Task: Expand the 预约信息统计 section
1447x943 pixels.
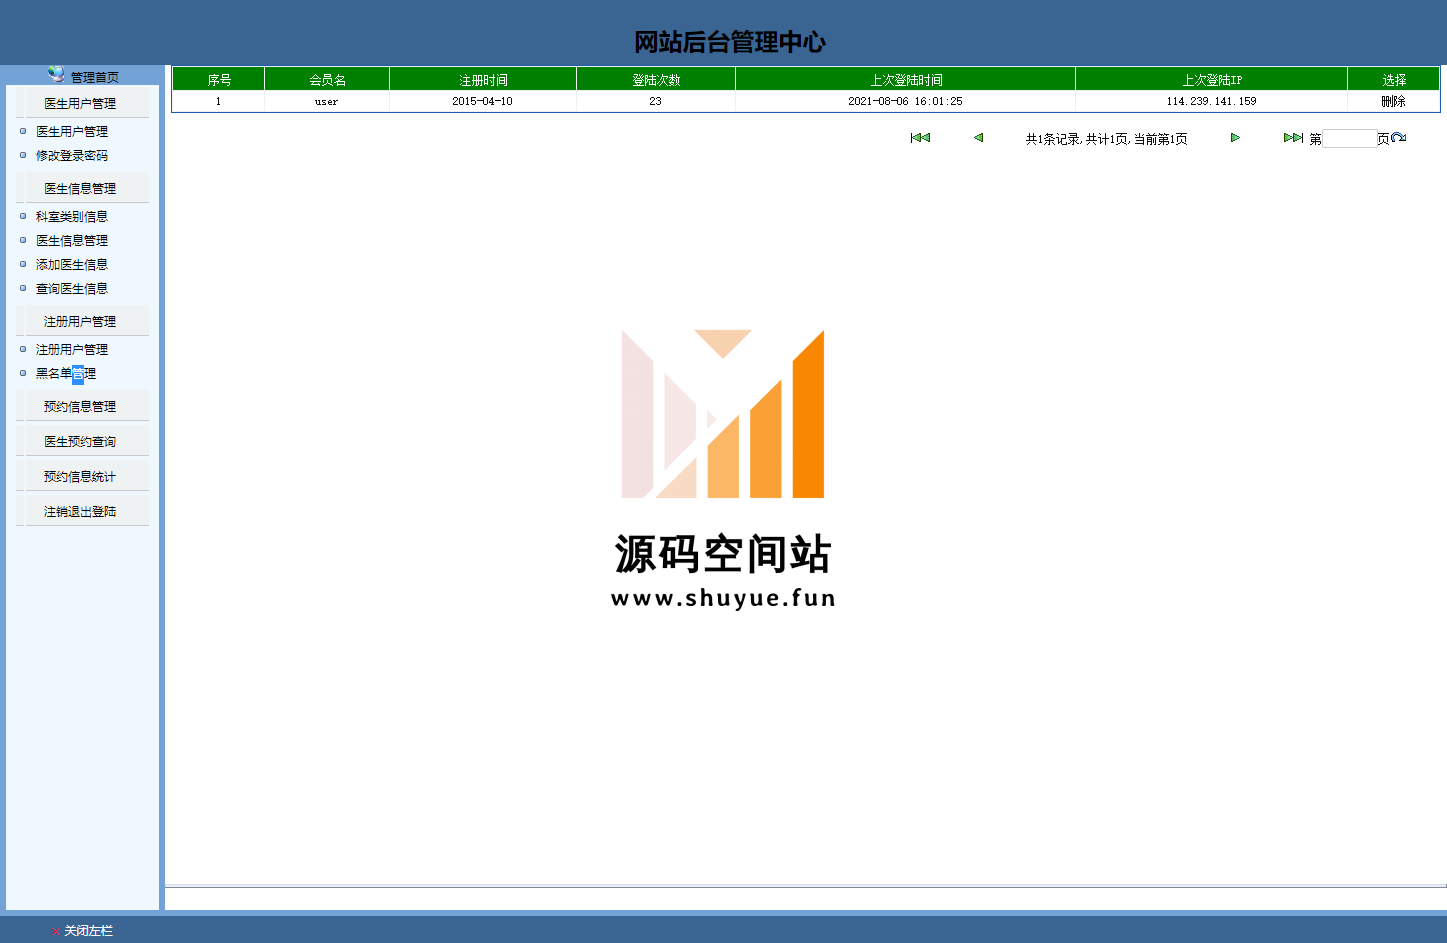Action: (80, 476)
